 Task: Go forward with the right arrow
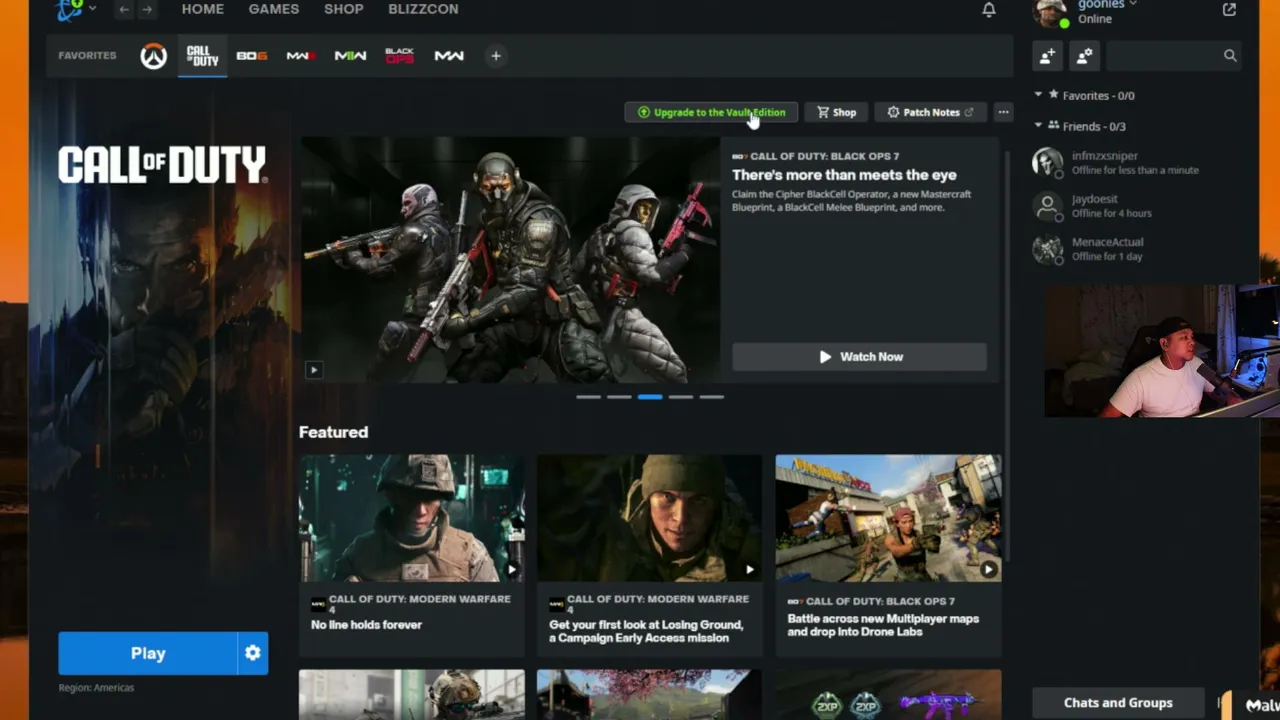click(147, 9)
